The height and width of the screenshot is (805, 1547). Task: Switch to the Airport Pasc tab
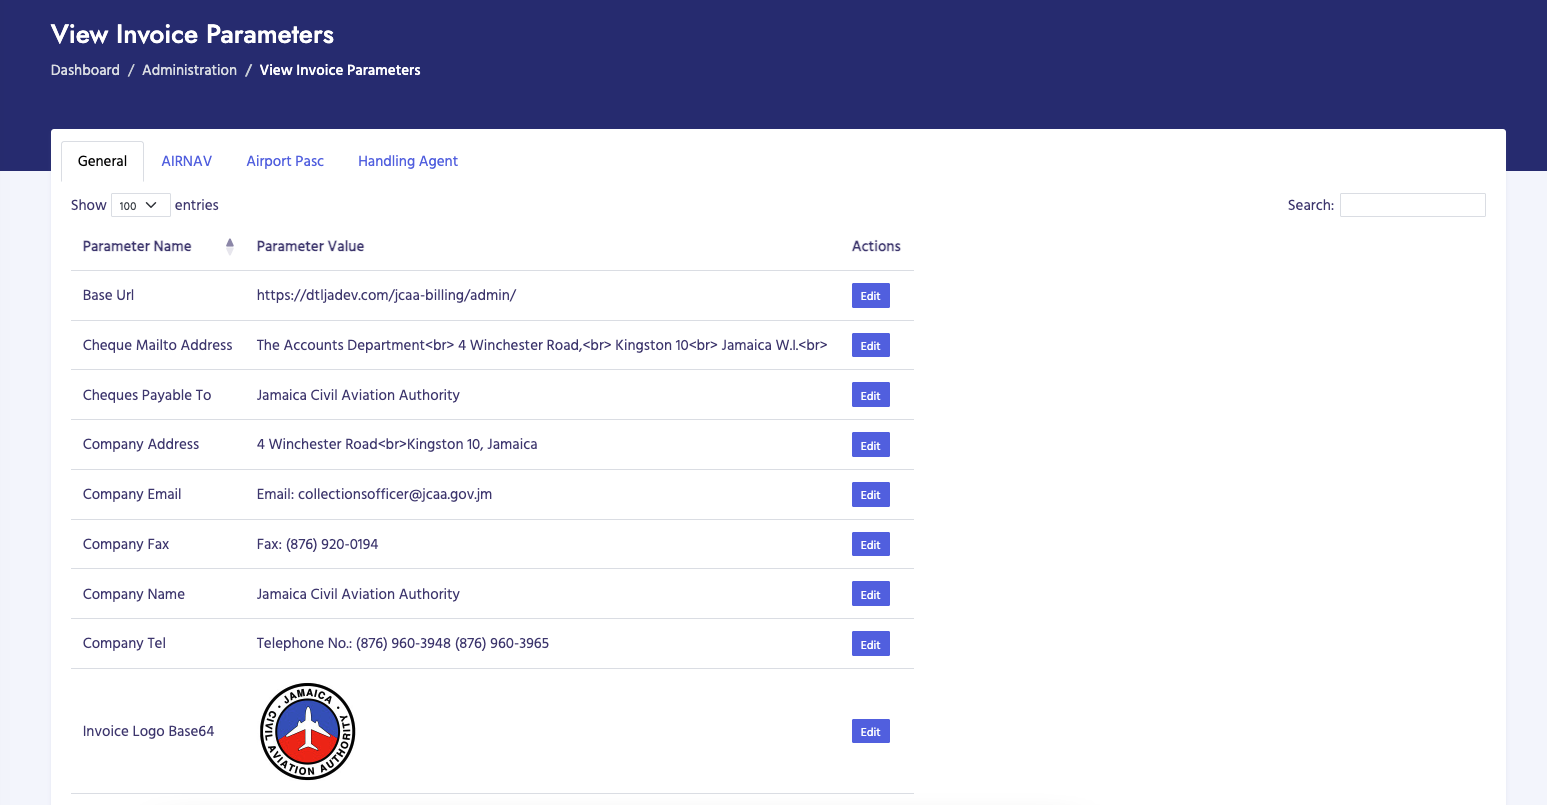tap(285, 161)
